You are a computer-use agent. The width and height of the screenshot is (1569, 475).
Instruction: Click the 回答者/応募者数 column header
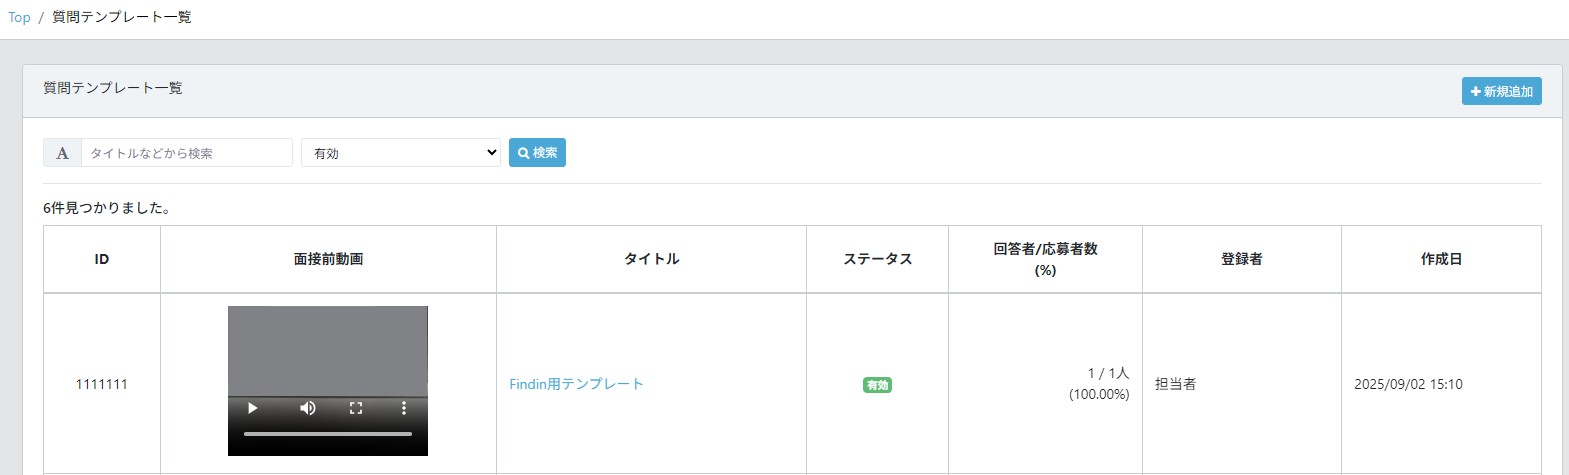(1045, 259)
